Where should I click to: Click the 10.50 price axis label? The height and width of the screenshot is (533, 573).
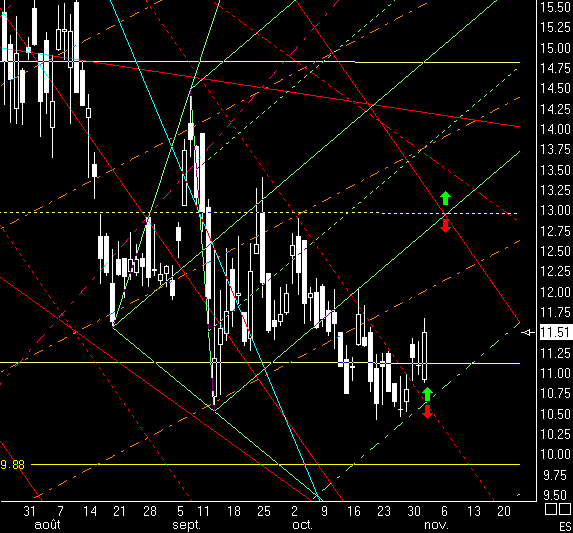pos(555,414)
